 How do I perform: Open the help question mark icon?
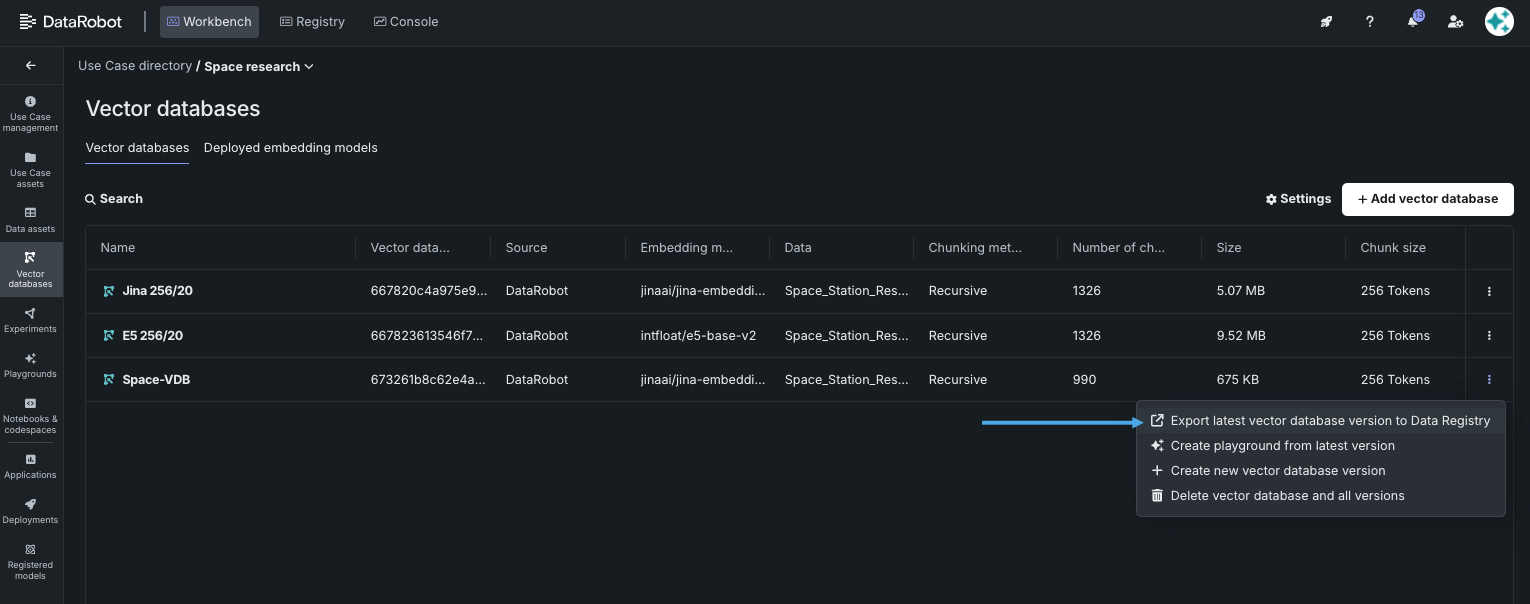1370,22
